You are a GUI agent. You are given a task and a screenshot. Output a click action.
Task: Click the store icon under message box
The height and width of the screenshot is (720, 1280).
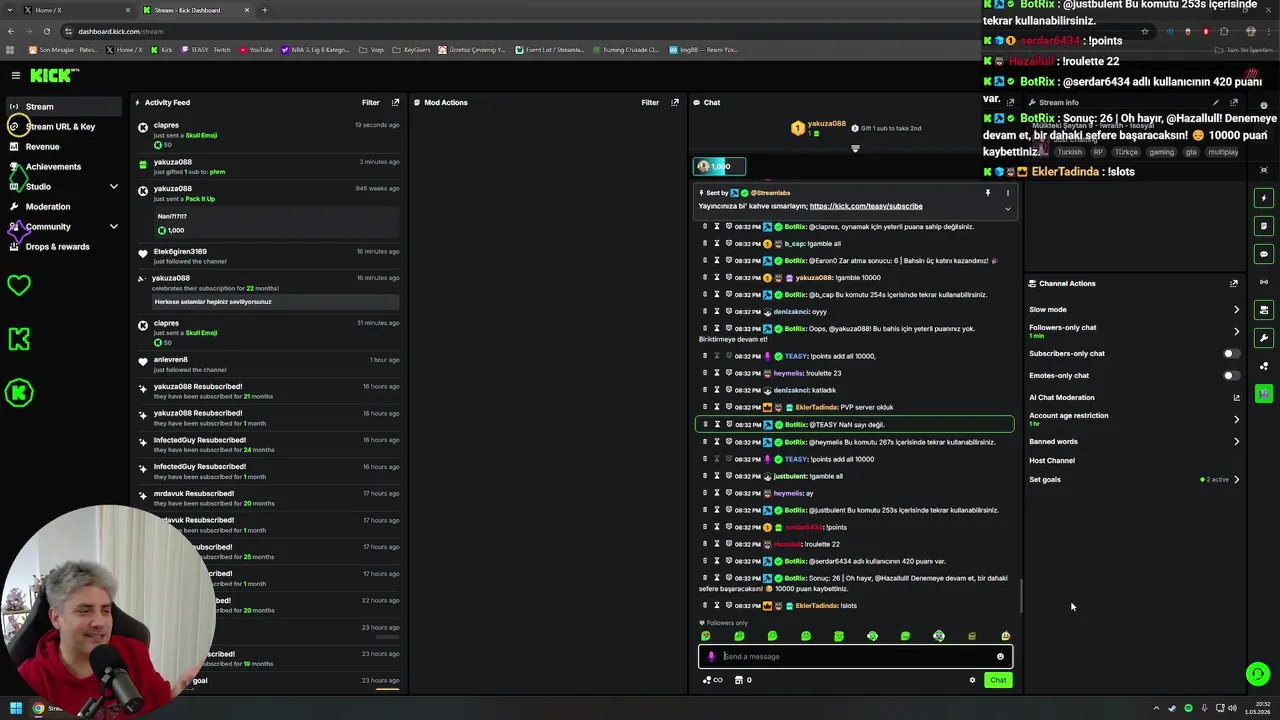click(x=739, y=680)
